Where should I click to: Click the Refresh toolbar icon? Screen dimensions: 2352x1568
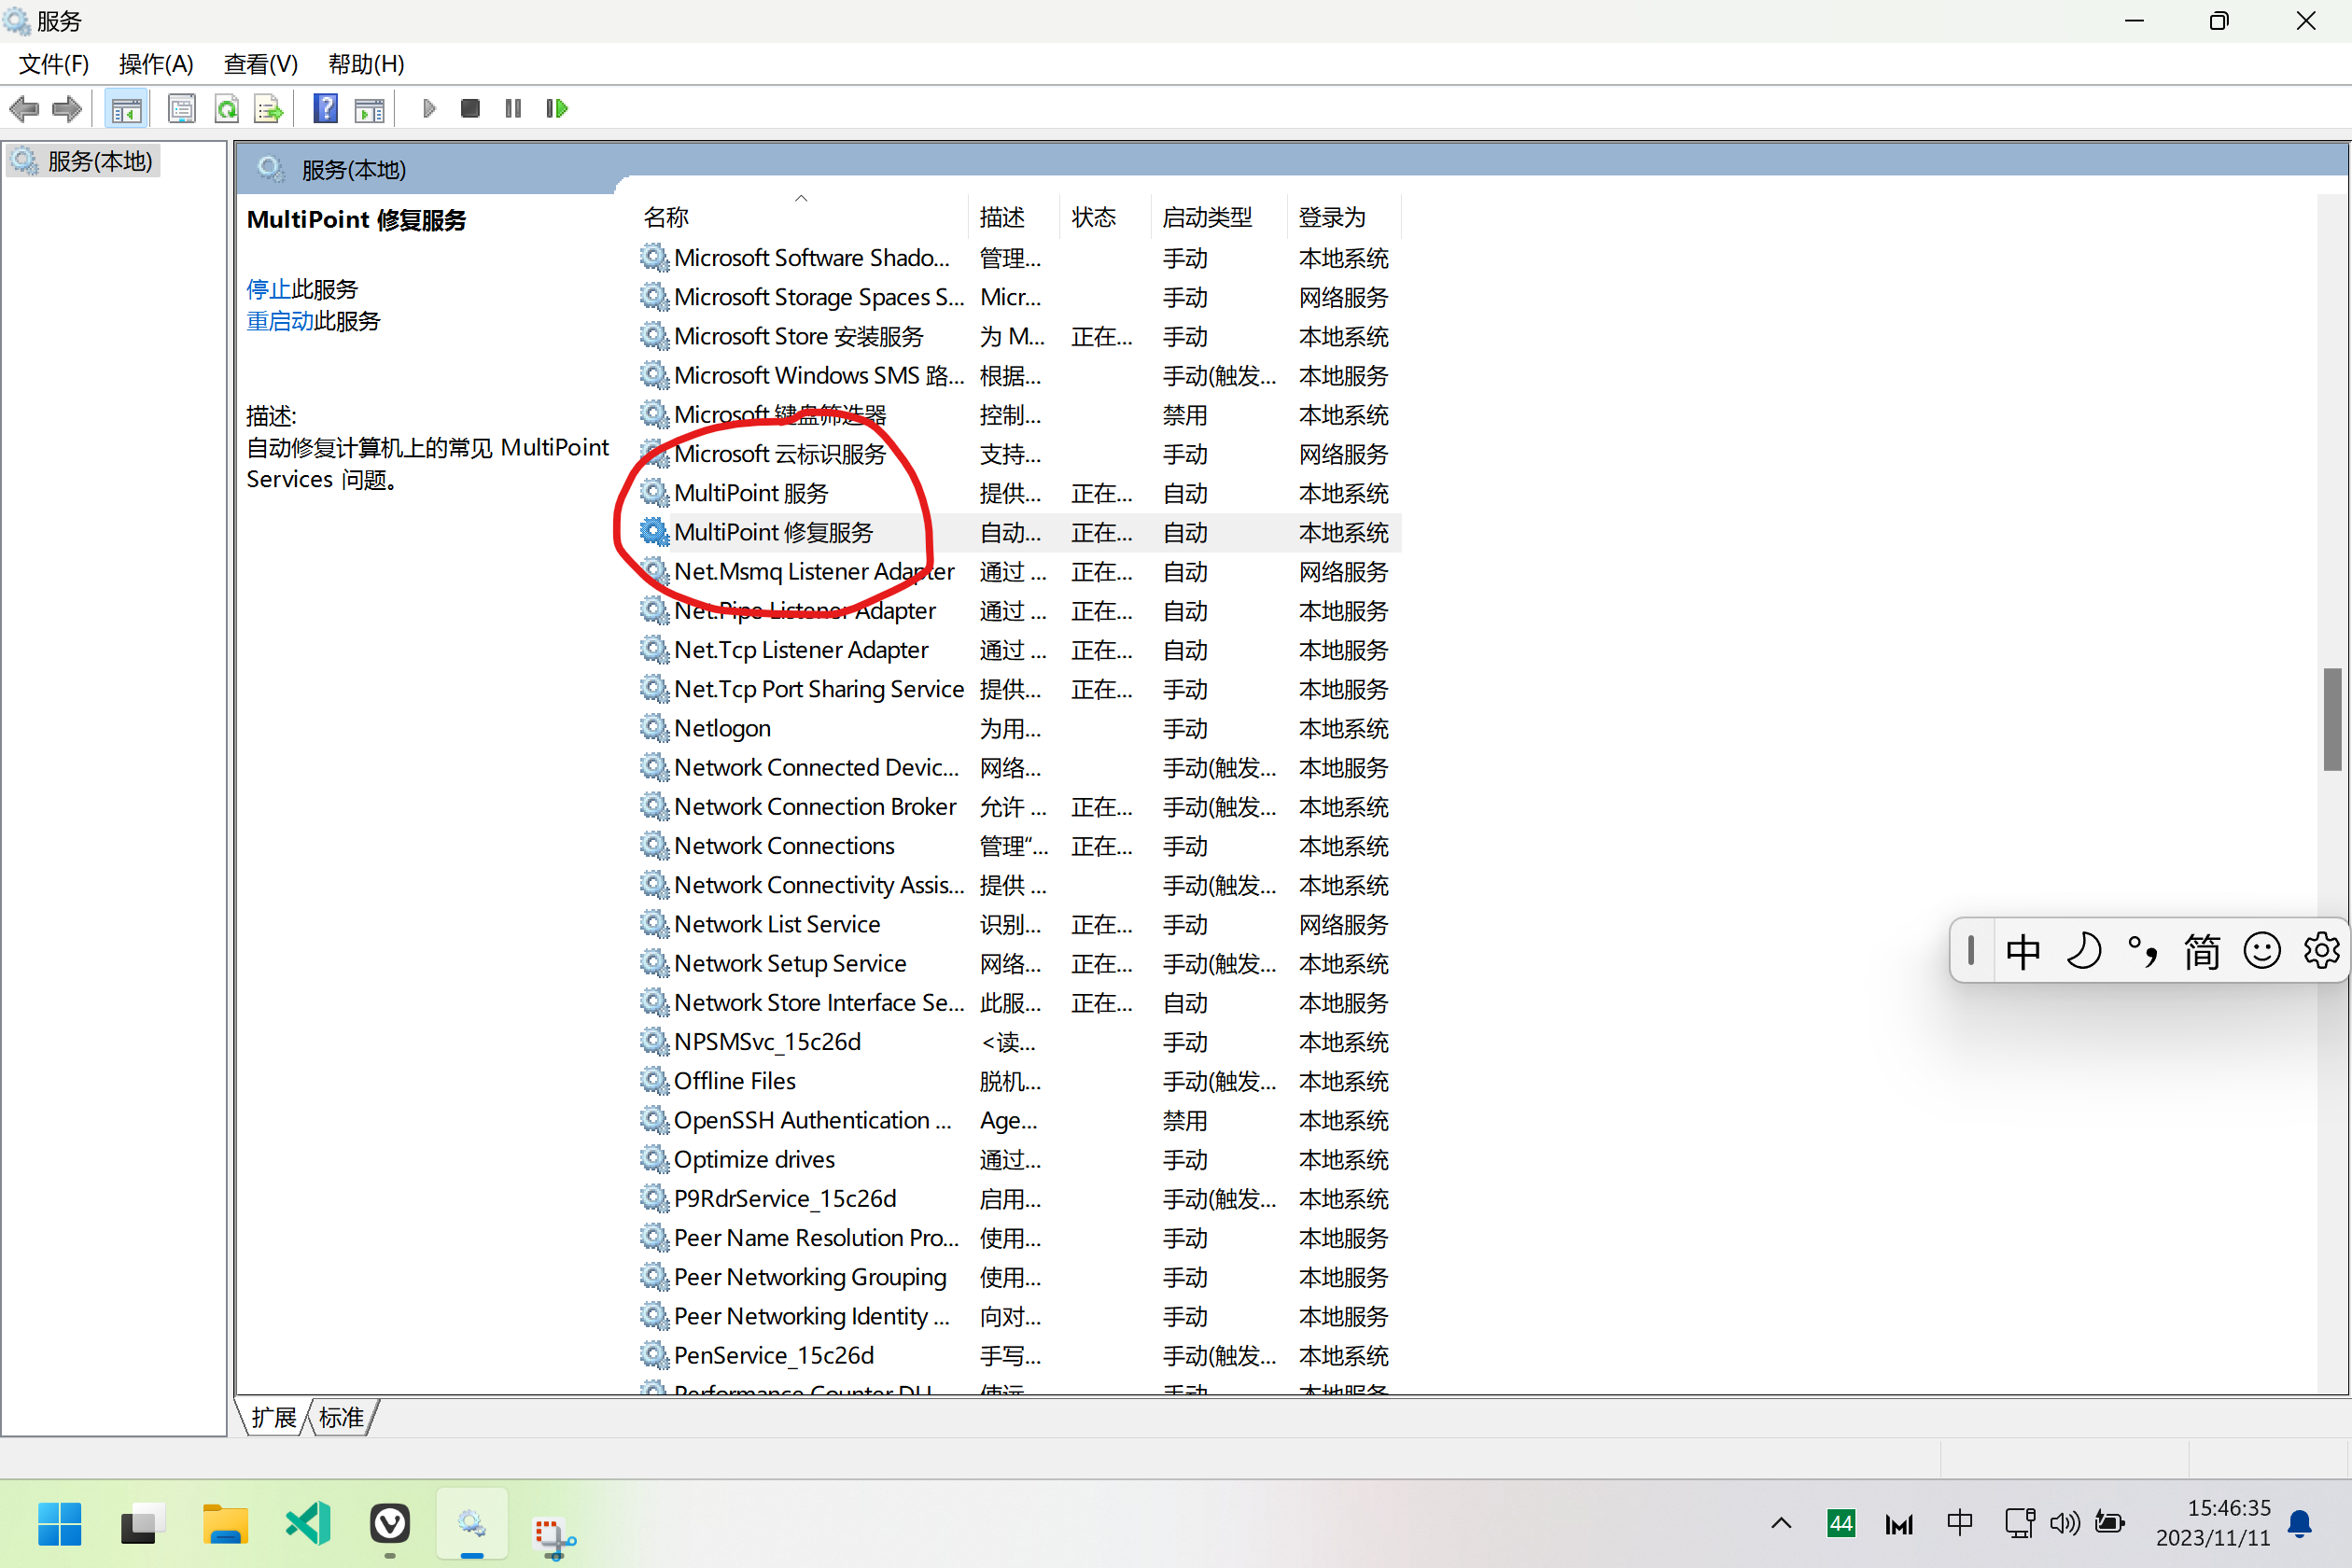pos(227,108)
